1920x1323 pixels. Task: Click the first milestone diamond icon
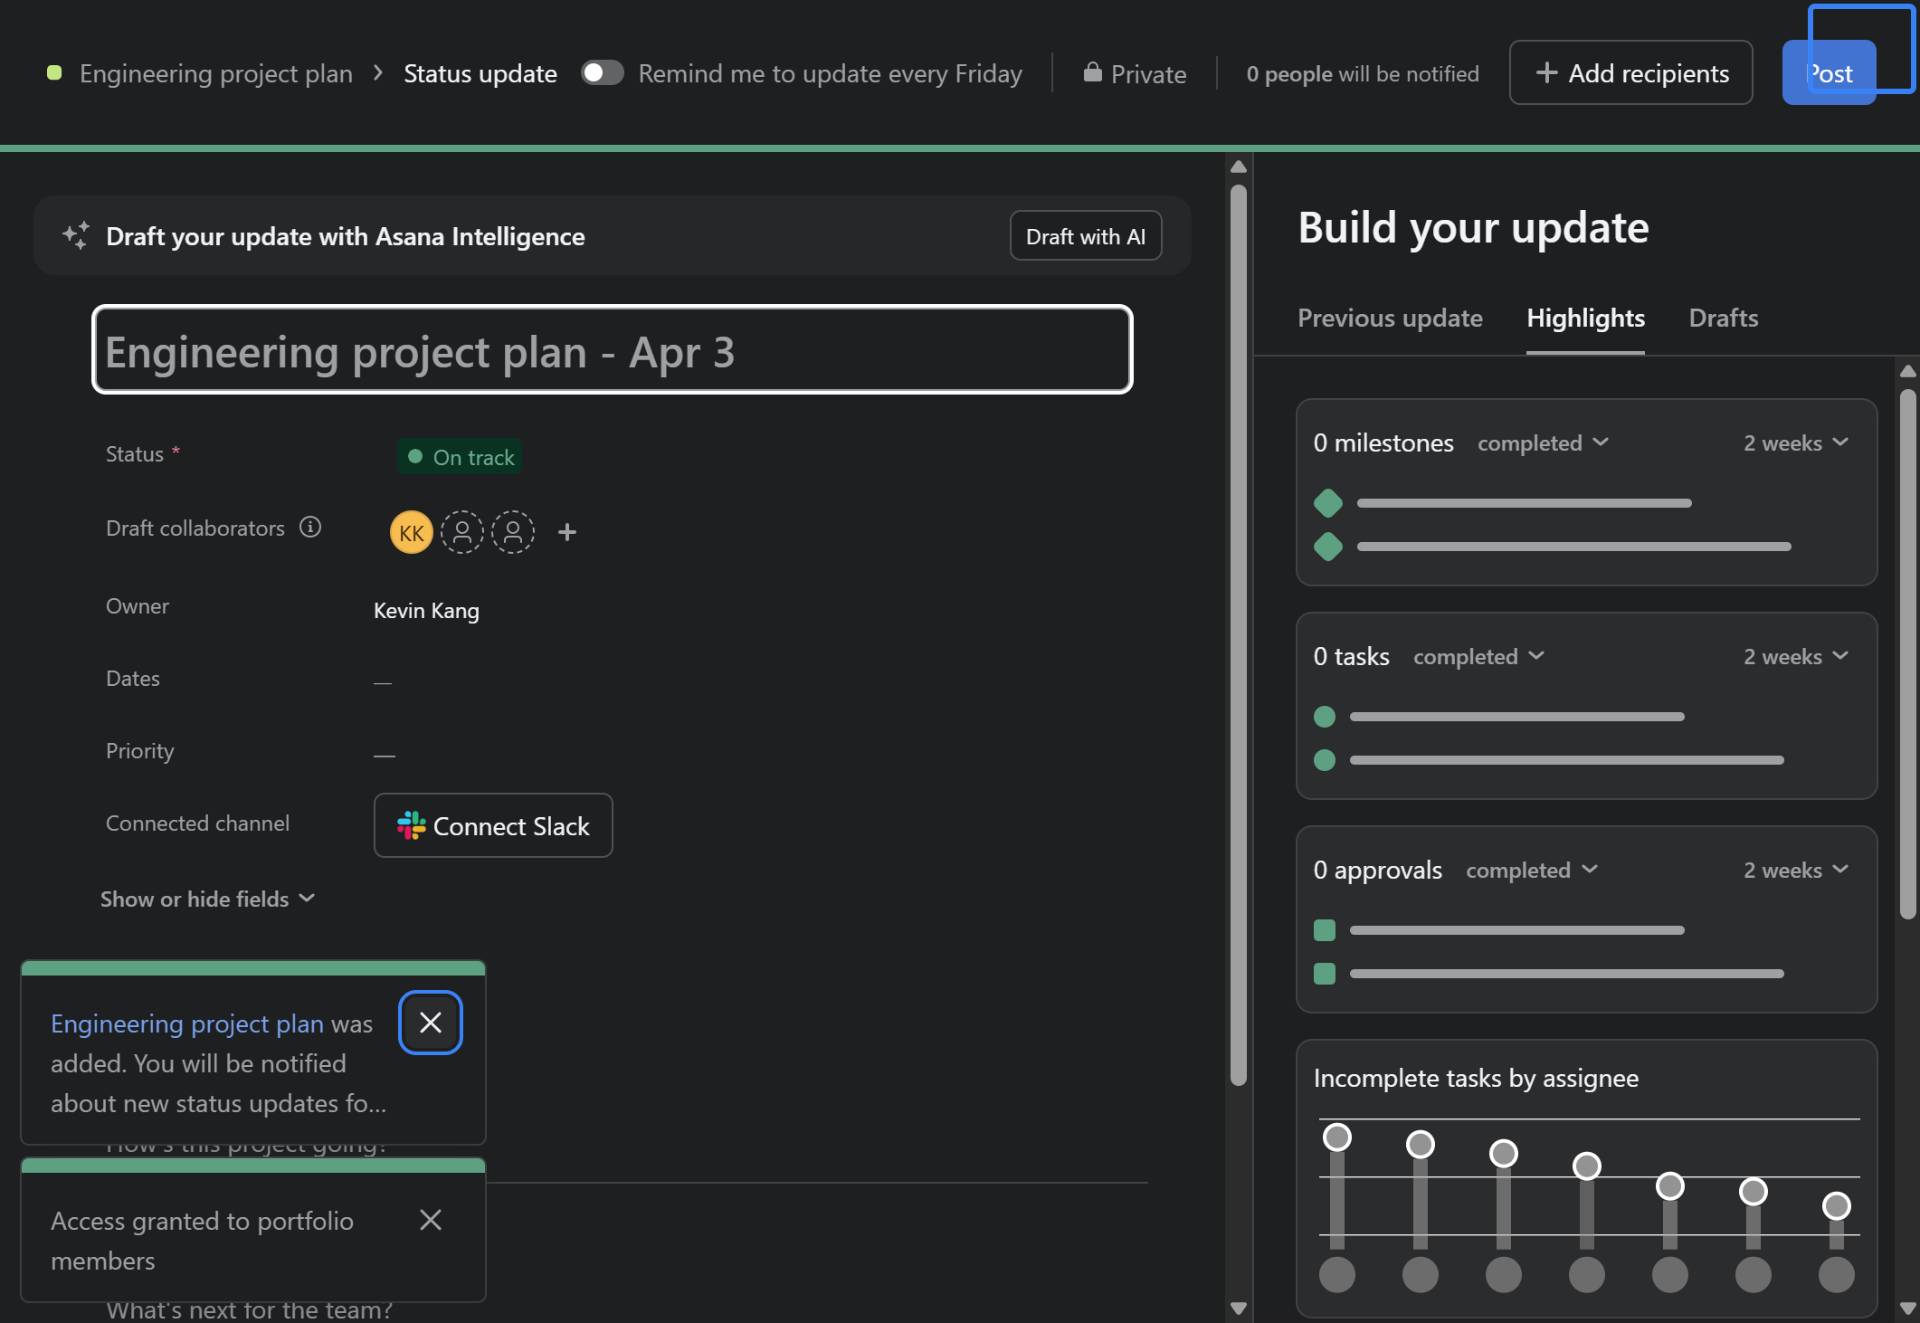pos(1328,503)
